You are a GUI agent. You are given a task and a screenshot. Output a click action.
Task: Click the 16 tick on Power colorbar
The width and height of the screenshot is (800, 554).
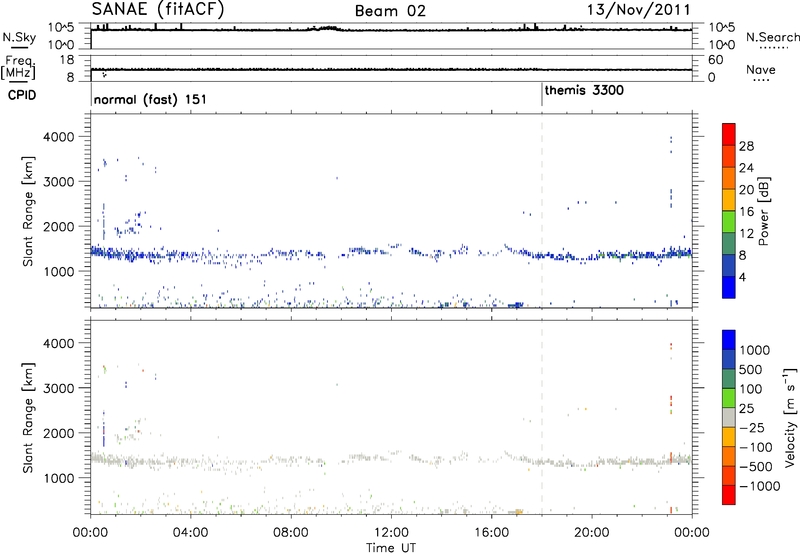746,212
